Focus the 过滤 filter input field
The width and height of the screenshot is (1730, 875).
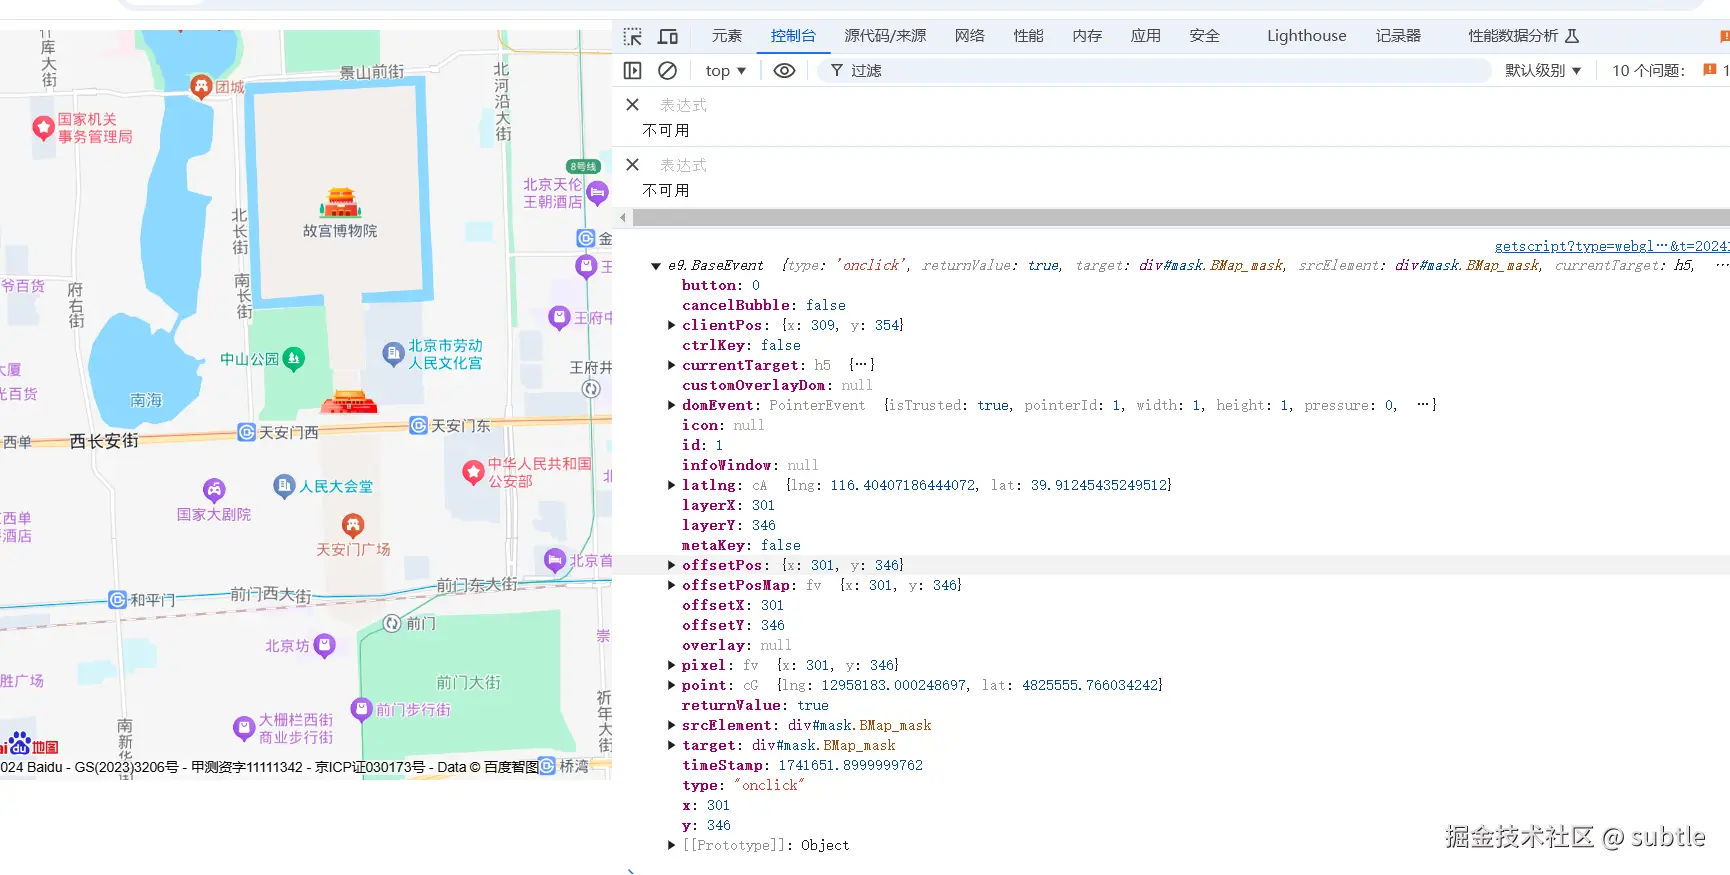tap(1155, 71)
